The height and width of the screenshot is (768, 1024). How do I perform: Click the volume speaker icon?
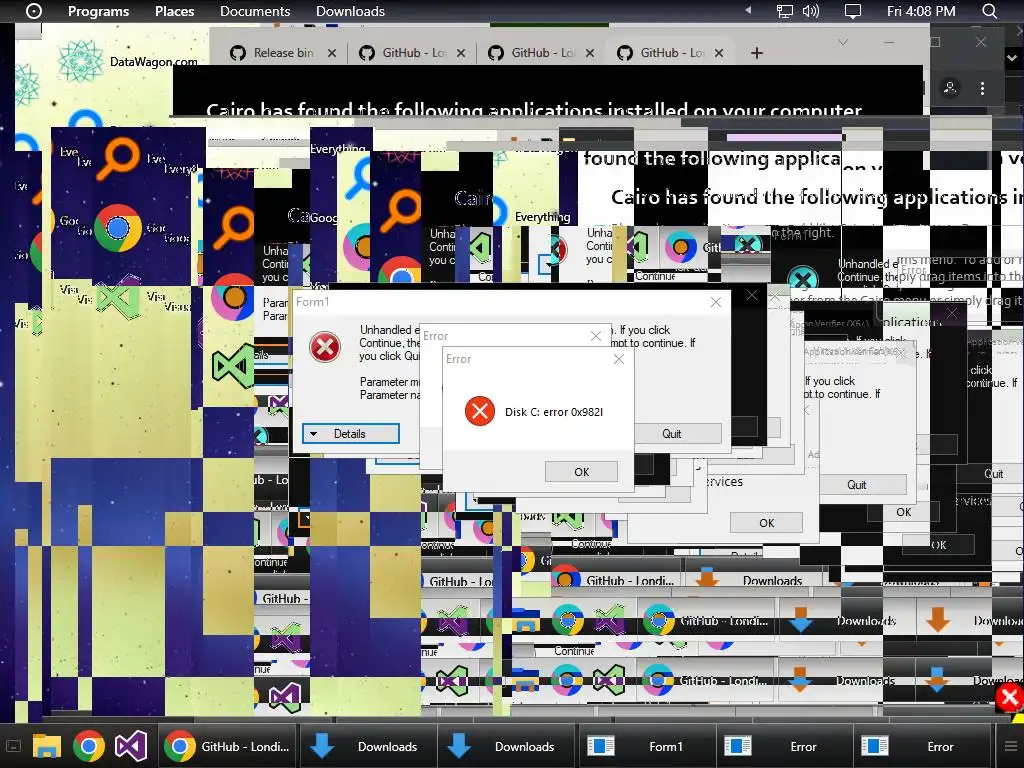click(810, 11)
